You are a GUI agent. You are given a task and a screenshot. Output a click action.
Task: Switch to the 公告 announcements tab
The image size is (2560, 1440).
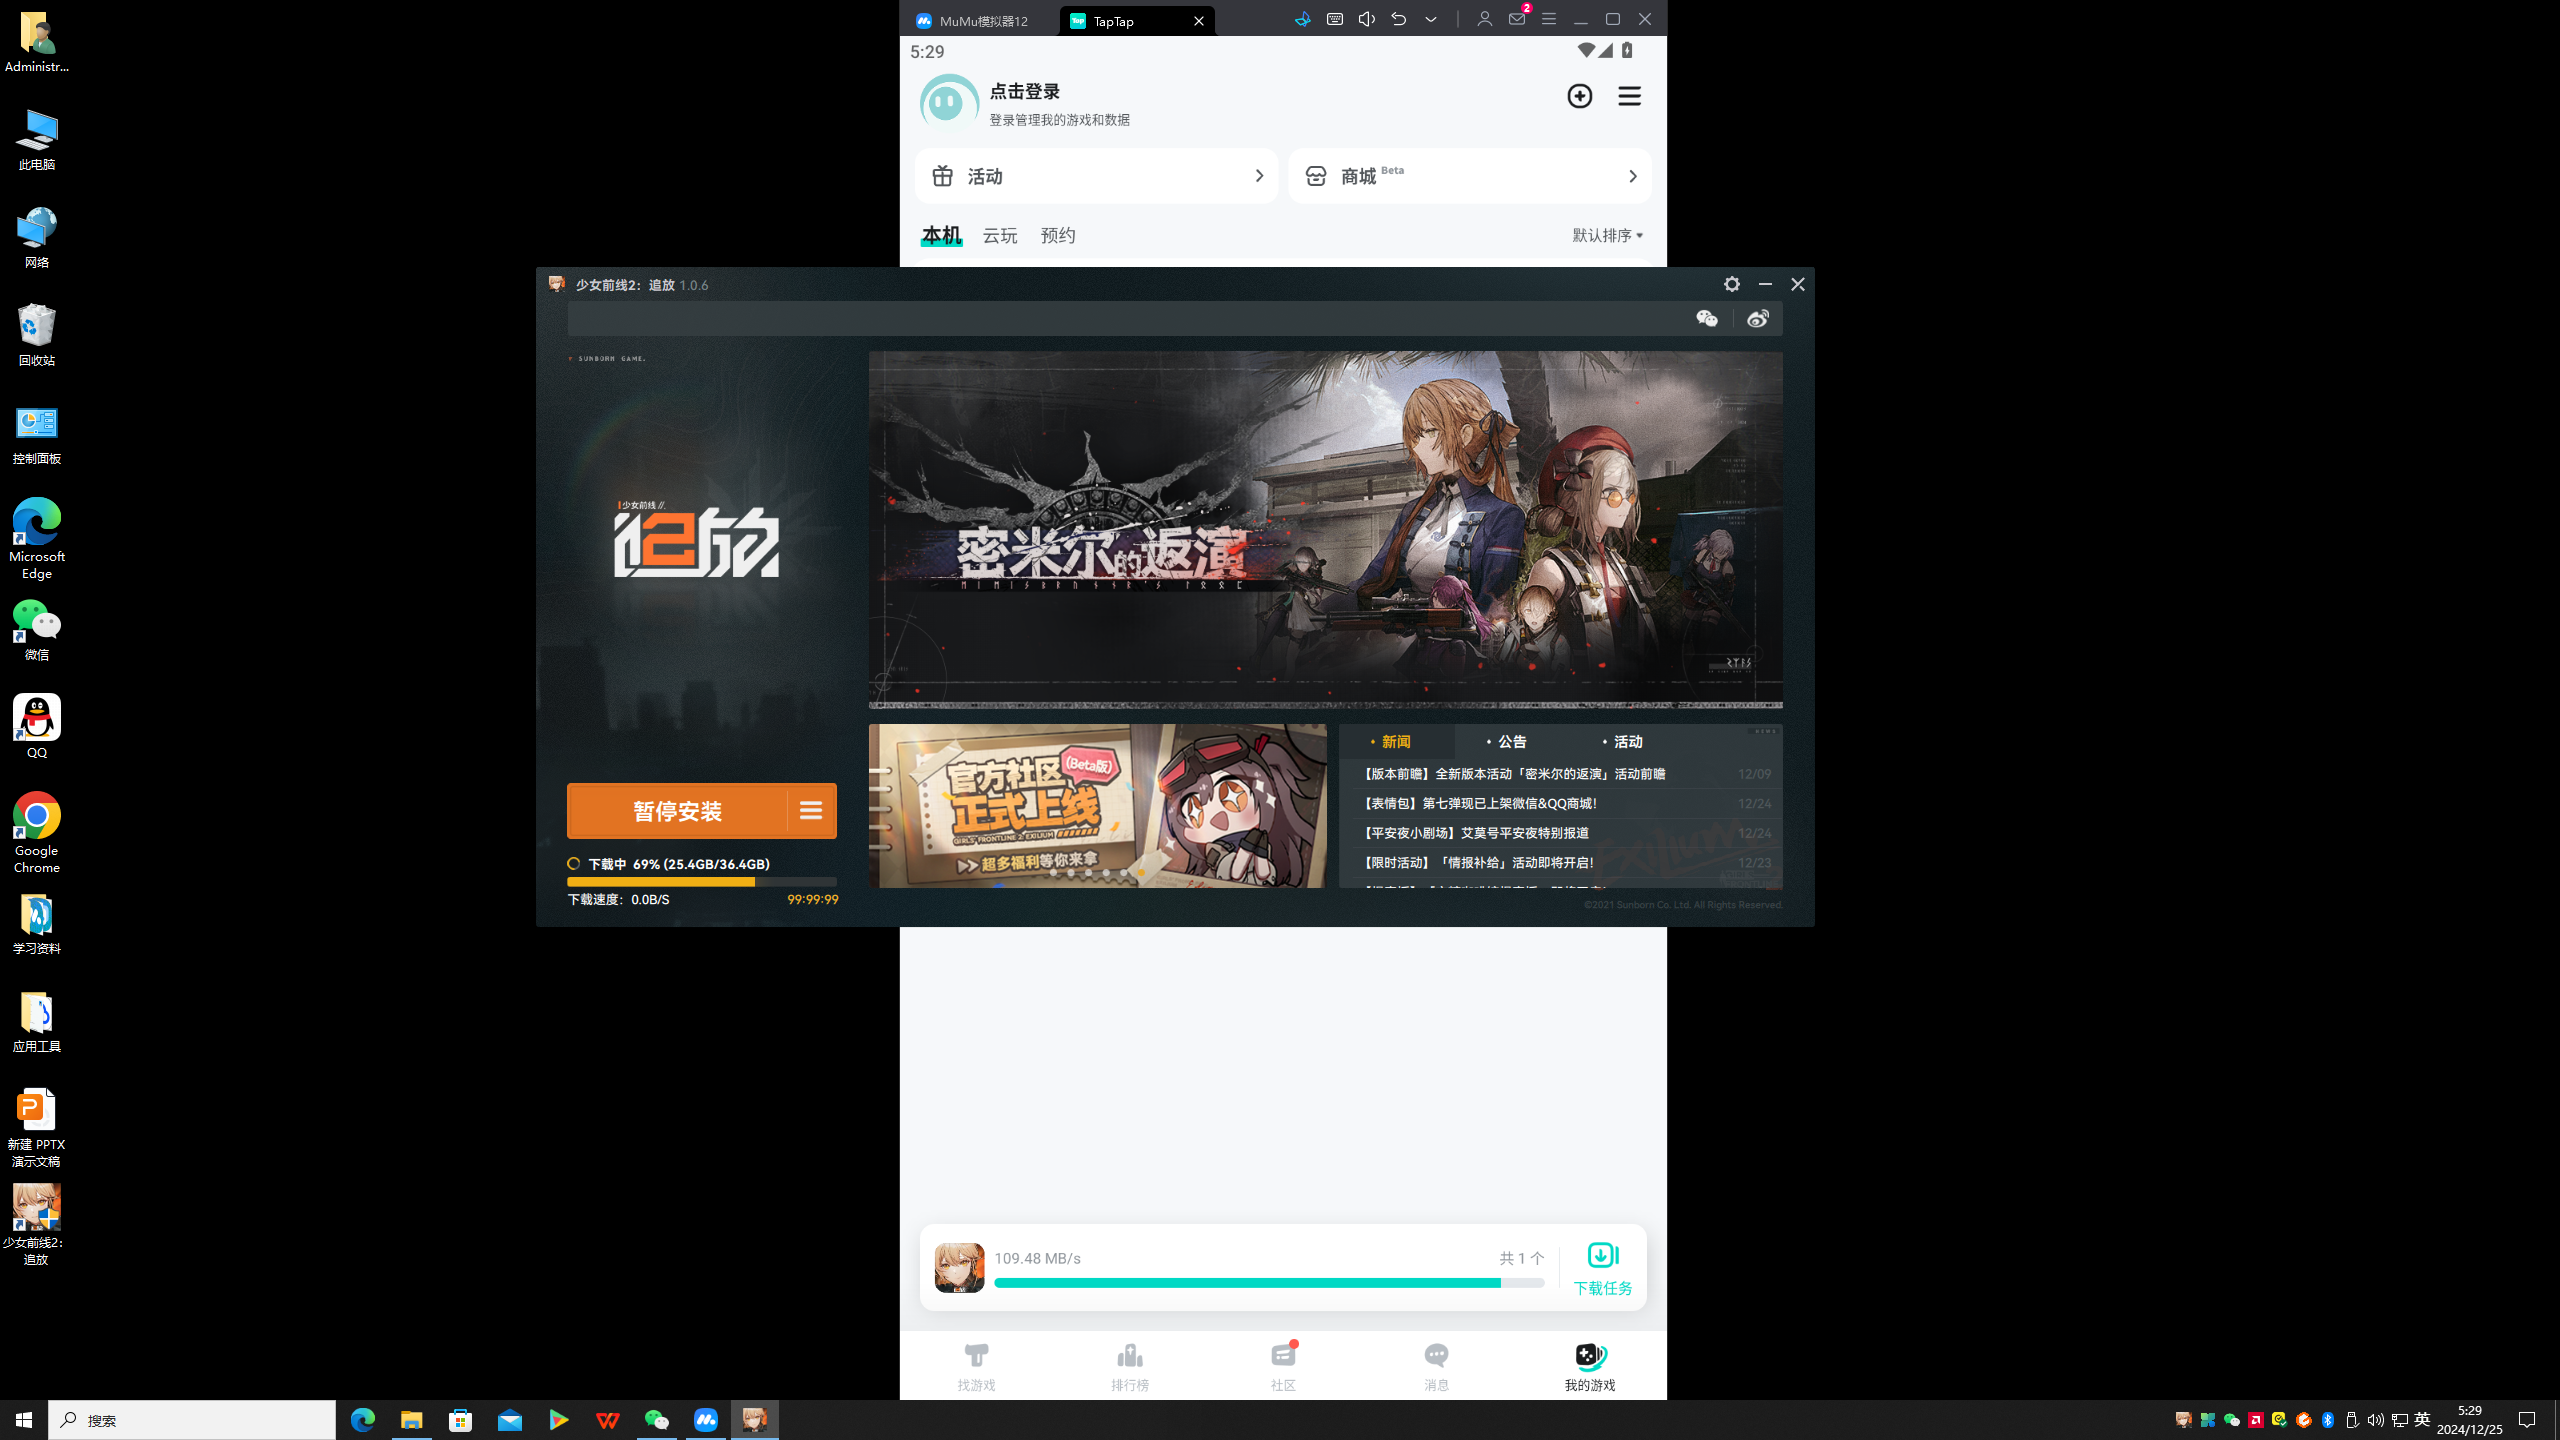point(1512,742)
